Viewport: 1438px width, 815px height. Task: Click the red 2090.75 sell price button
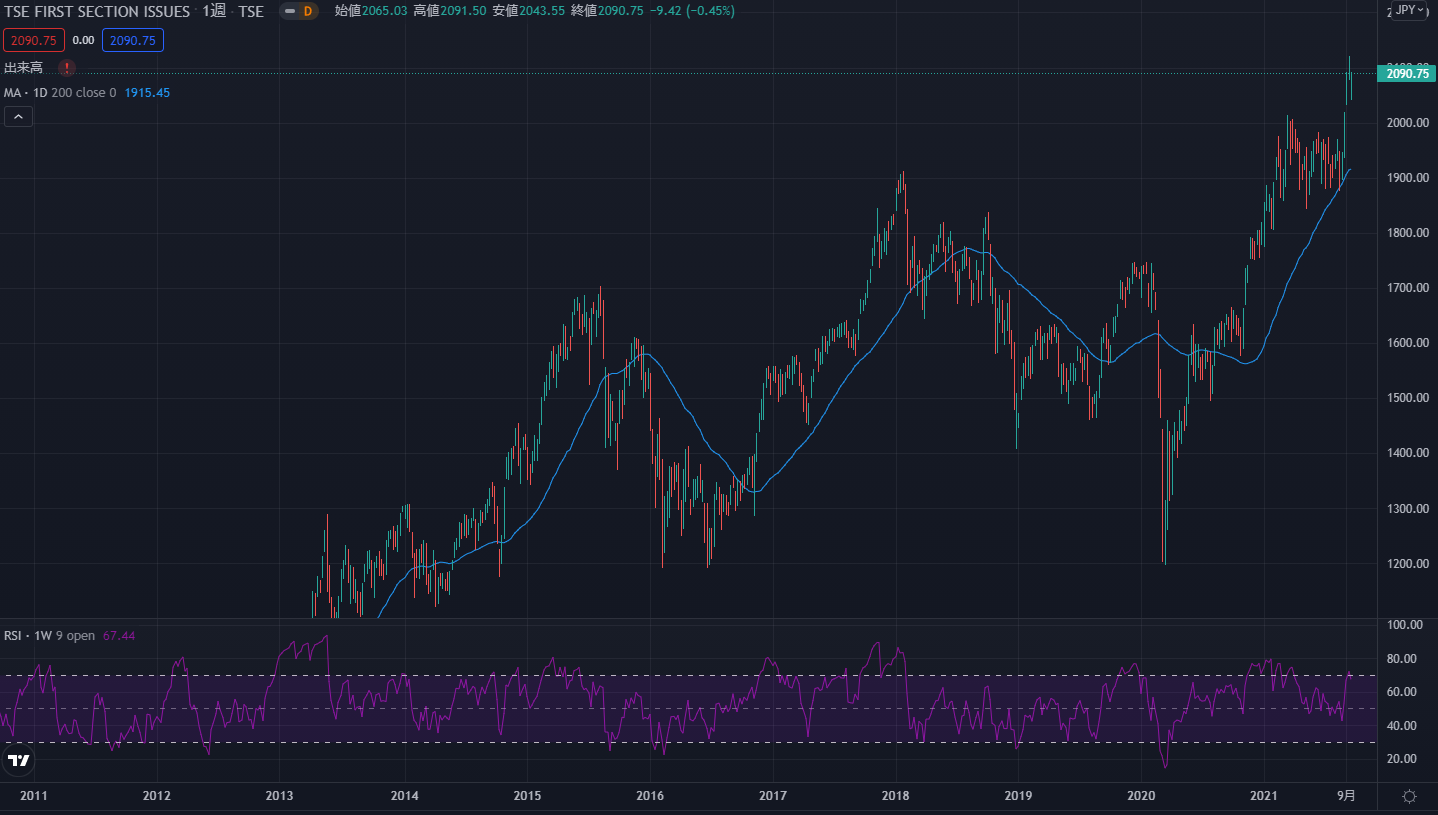(x=35, y=40)
